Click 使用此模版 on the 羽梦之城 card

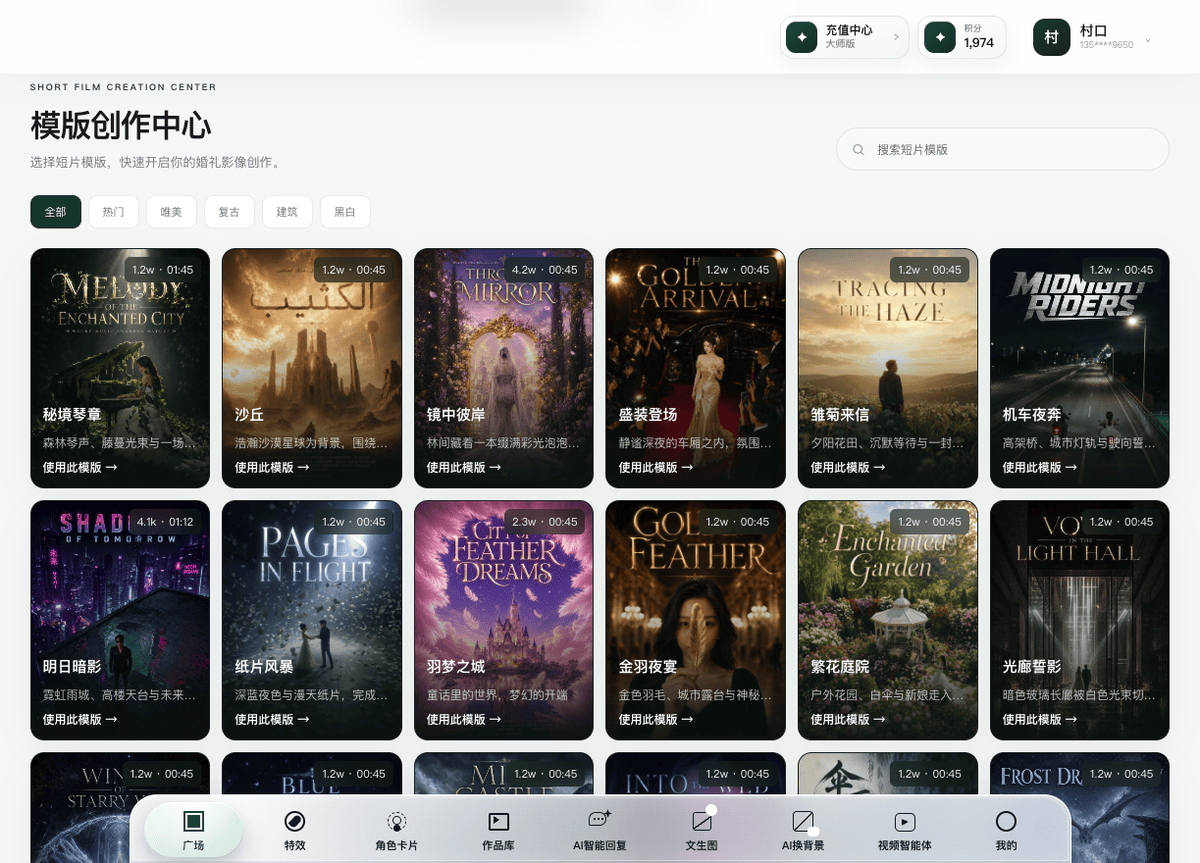coord(464,719)
